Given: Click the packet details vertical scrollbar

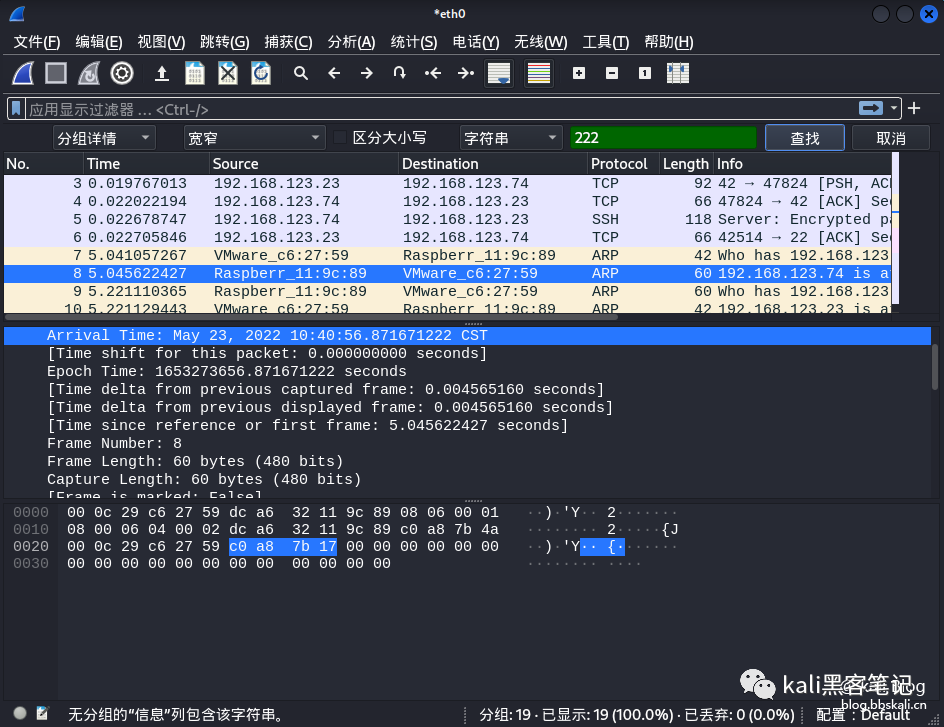Looking at the screenshot, I should click(934, 367).
